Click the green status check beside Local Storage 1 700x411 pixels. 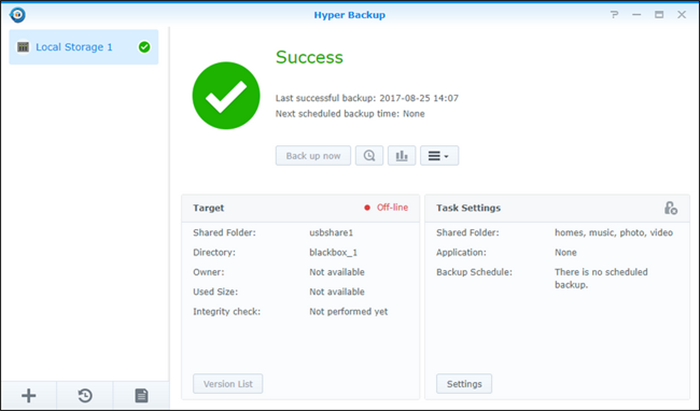[x=144, y=47]
